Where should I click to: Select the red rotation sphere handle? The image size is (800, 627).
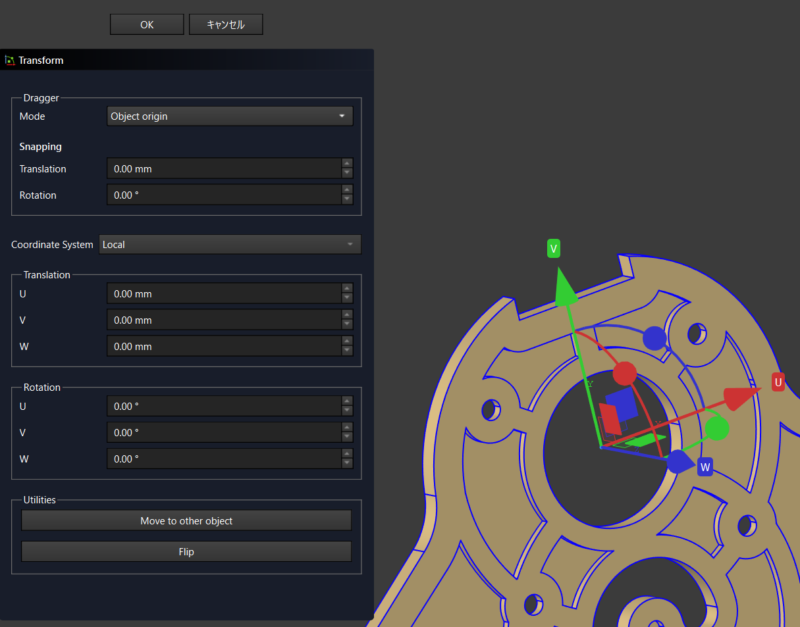coord(624,374)
